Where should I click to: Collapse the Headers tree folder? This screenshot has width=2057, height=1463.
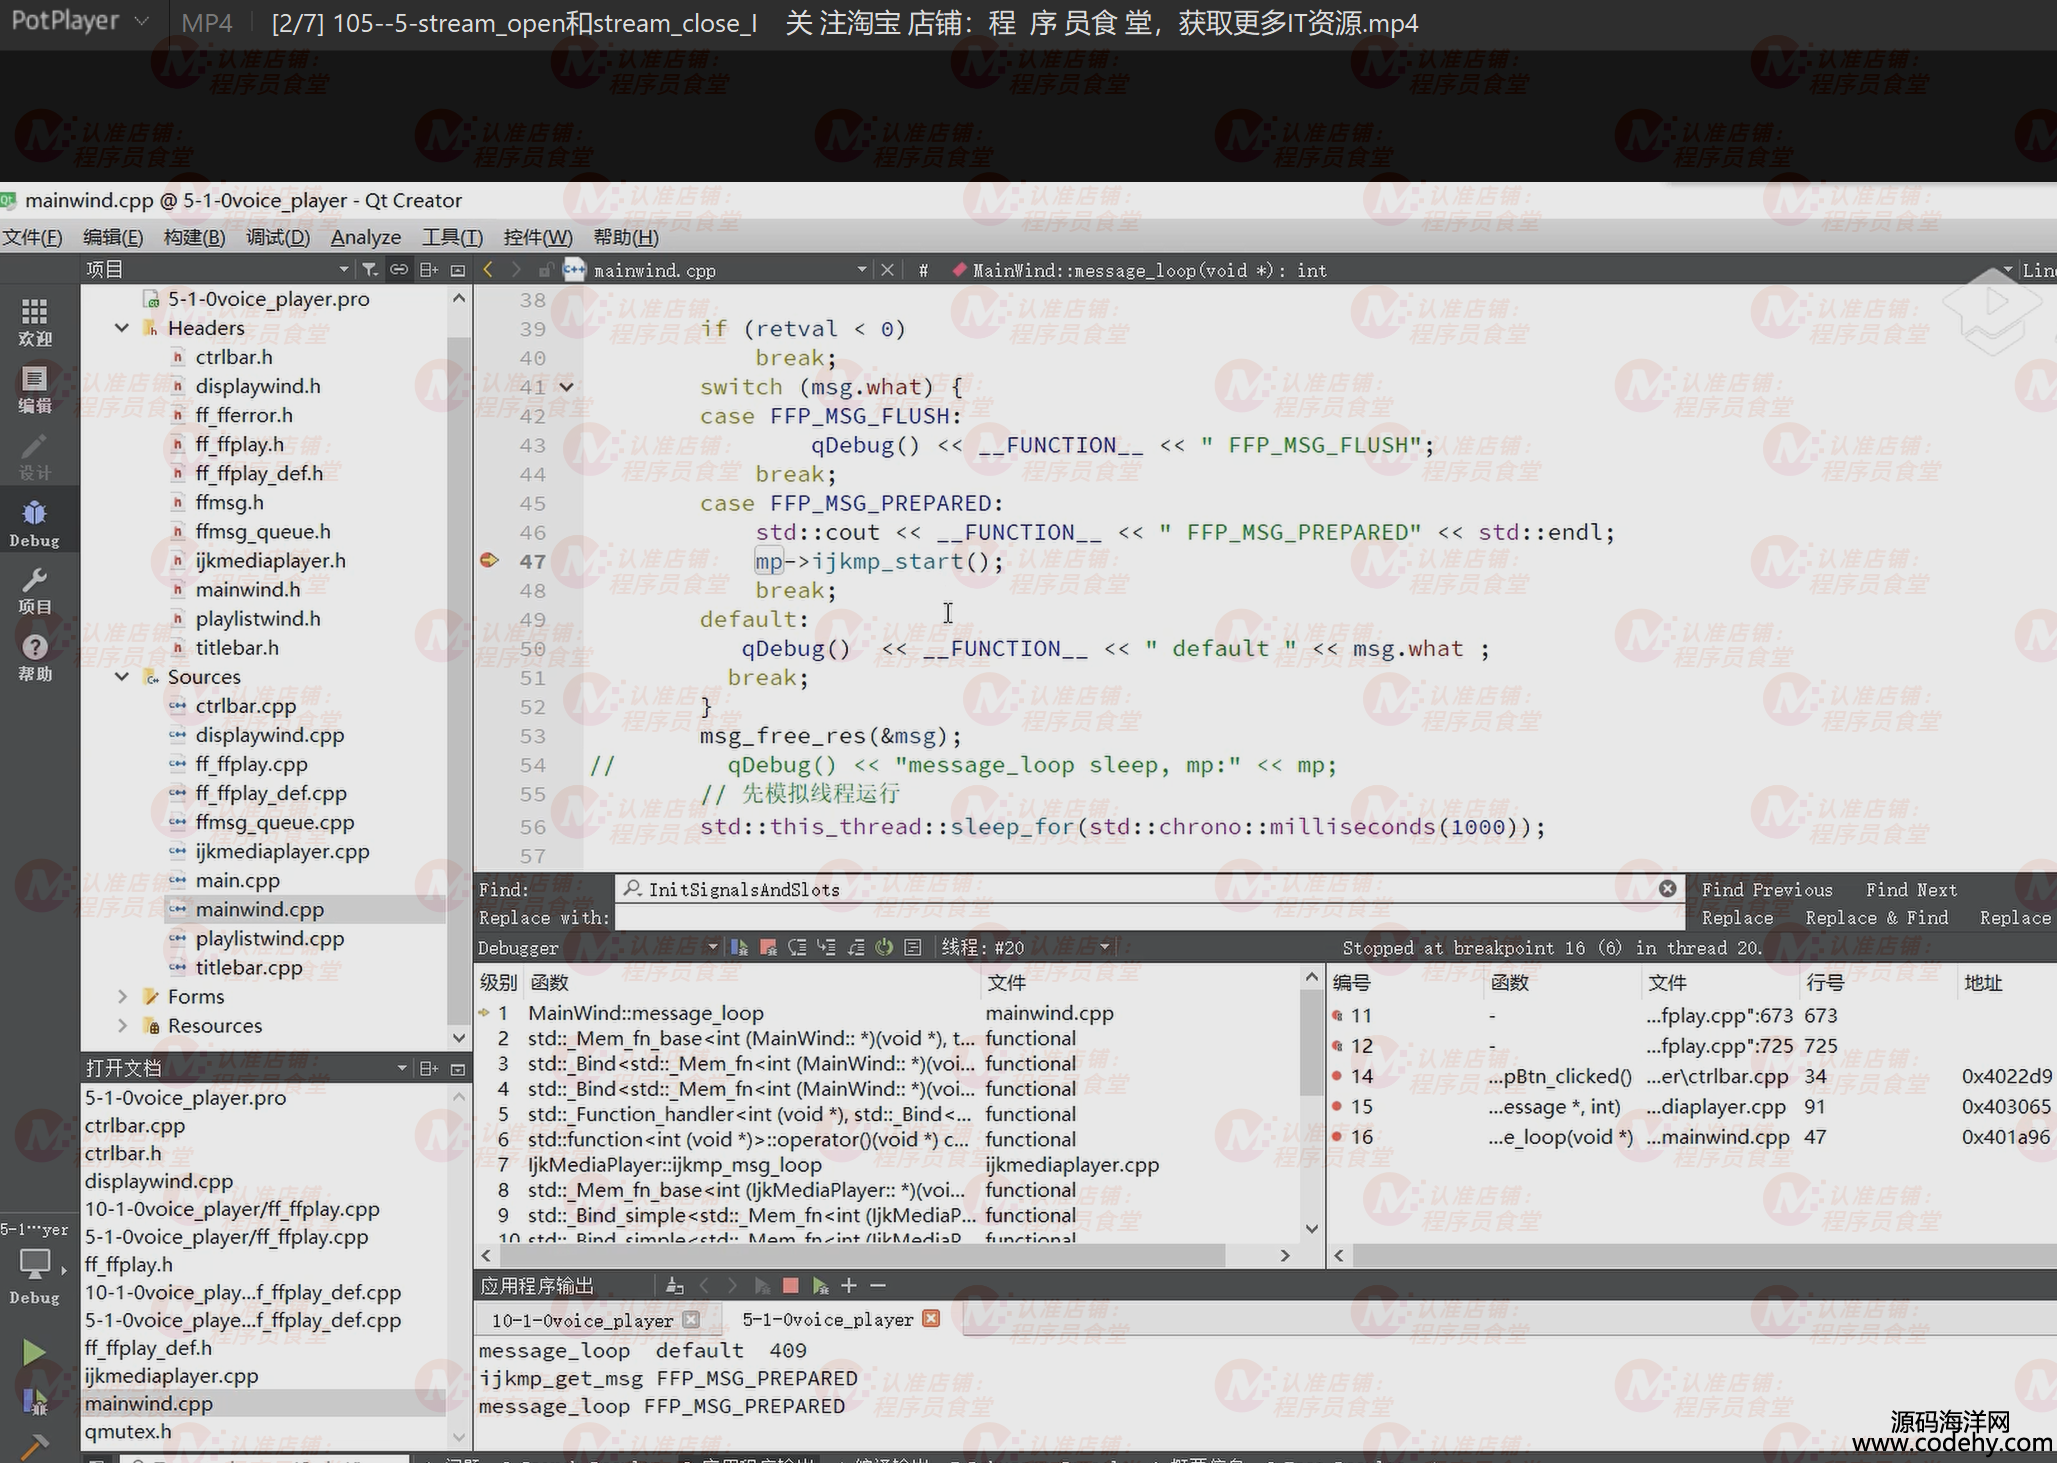pos(122,328)
